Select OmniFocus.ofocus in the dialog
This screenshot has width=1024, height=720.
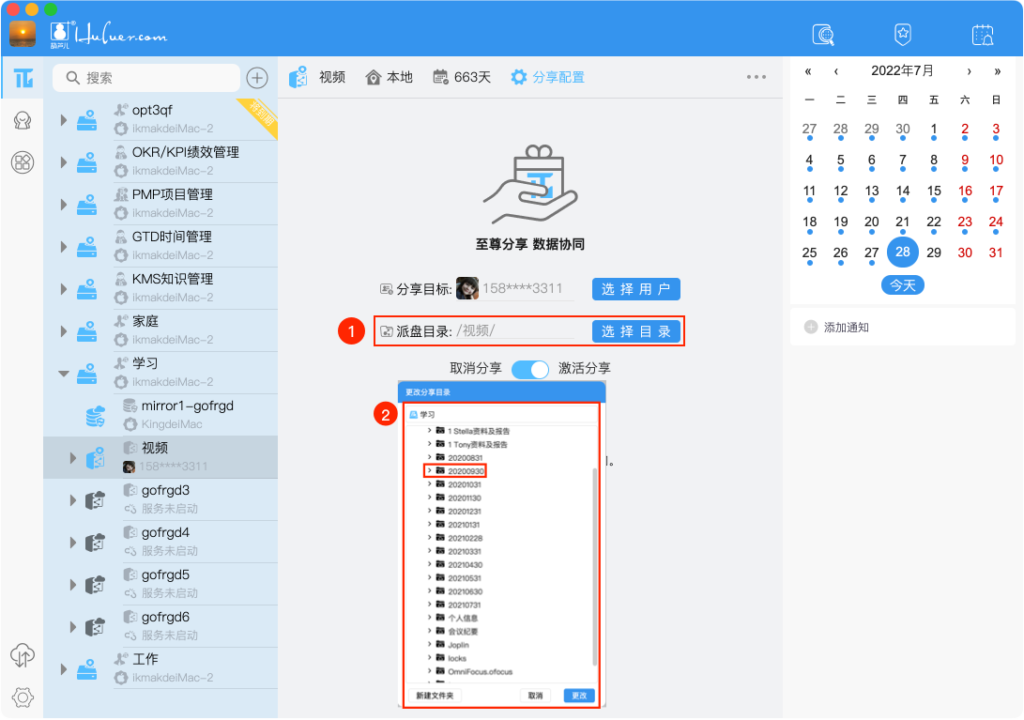click(480, 672)
